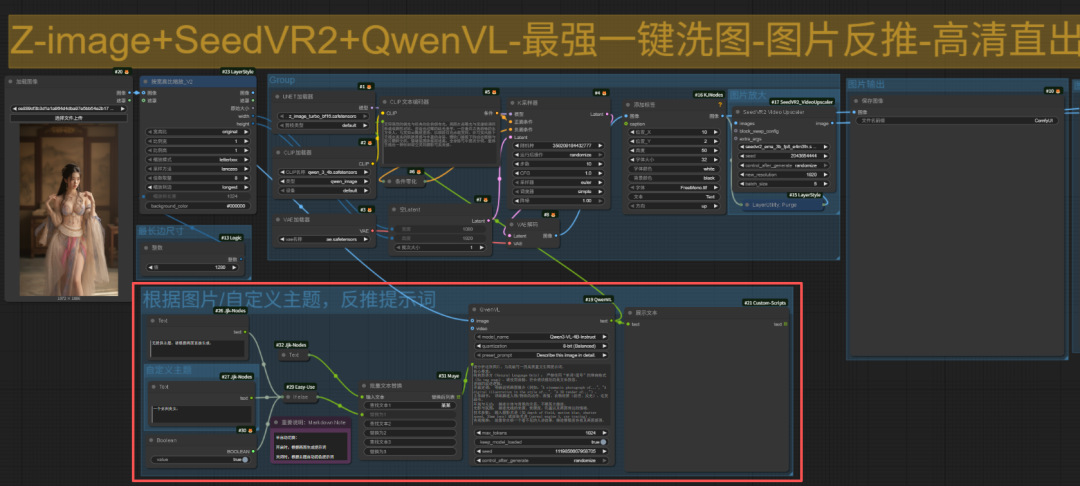Collapse the 条件零化 node title dot
1080x486 pixels.
pos(389,182)
